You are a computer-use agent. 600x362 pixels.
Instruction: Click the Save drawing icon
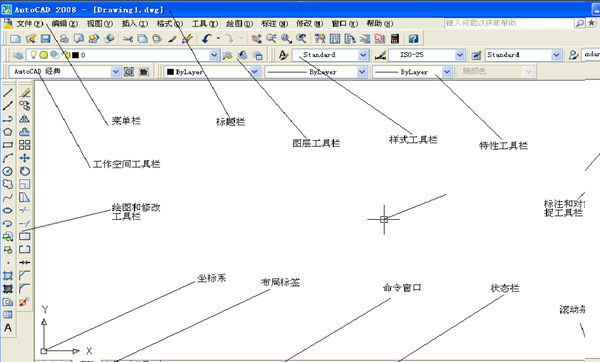click(x=46, y=39)
